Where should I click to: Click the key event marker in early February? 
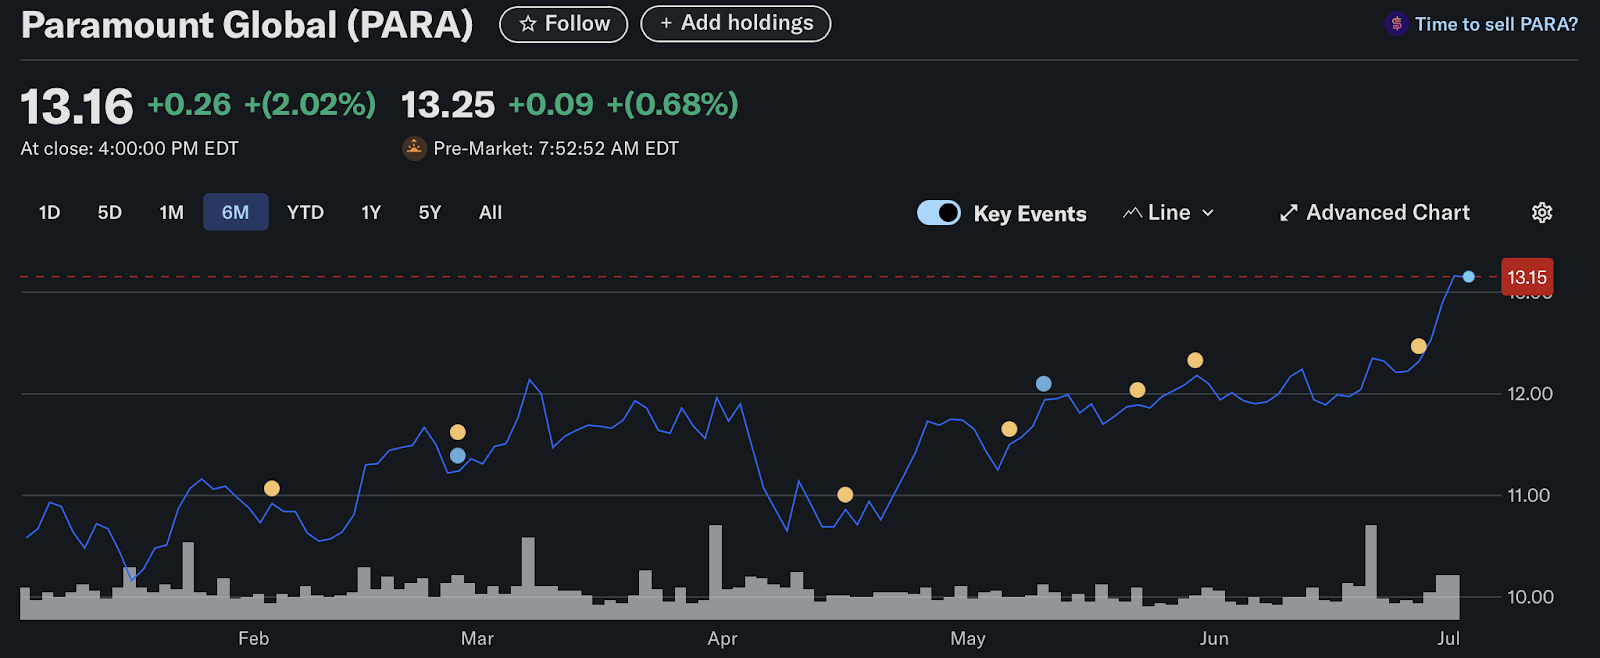click(x=272, y=488)
